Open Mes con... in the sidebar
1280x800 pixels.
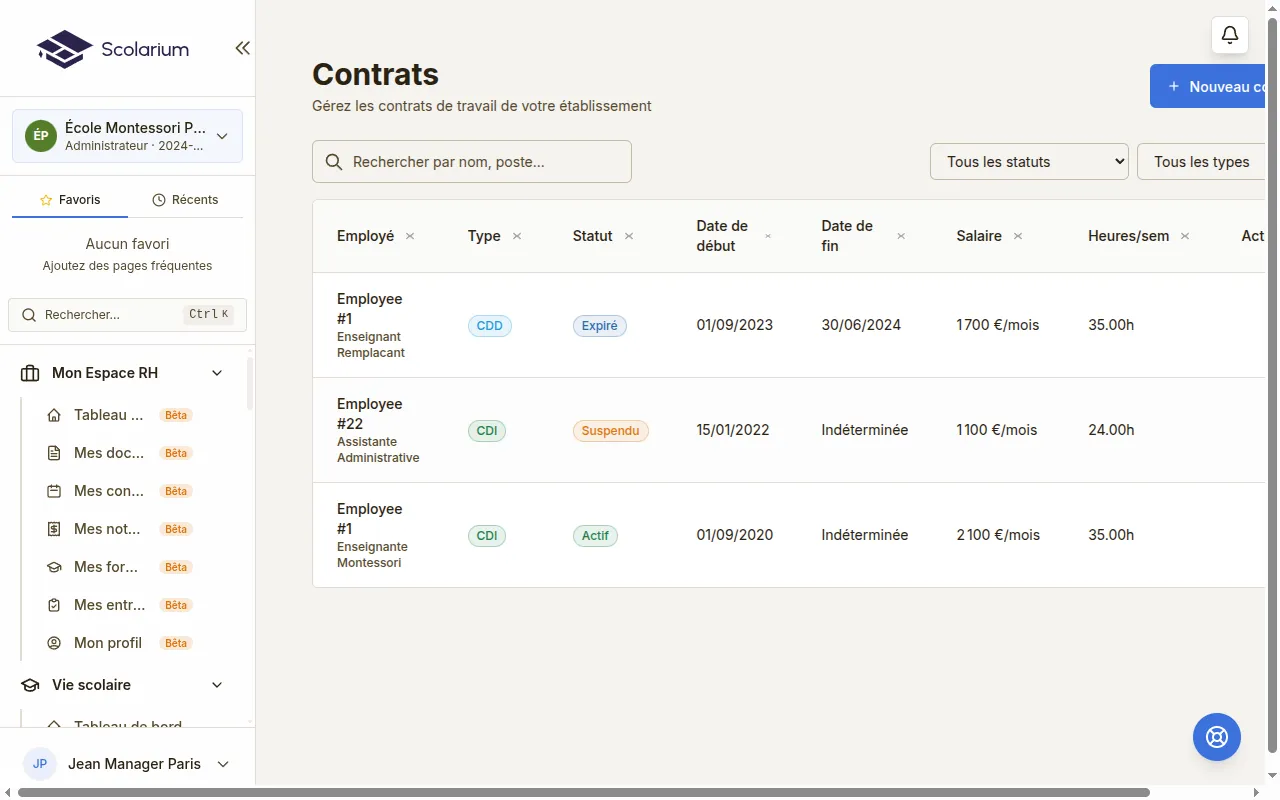109,491
